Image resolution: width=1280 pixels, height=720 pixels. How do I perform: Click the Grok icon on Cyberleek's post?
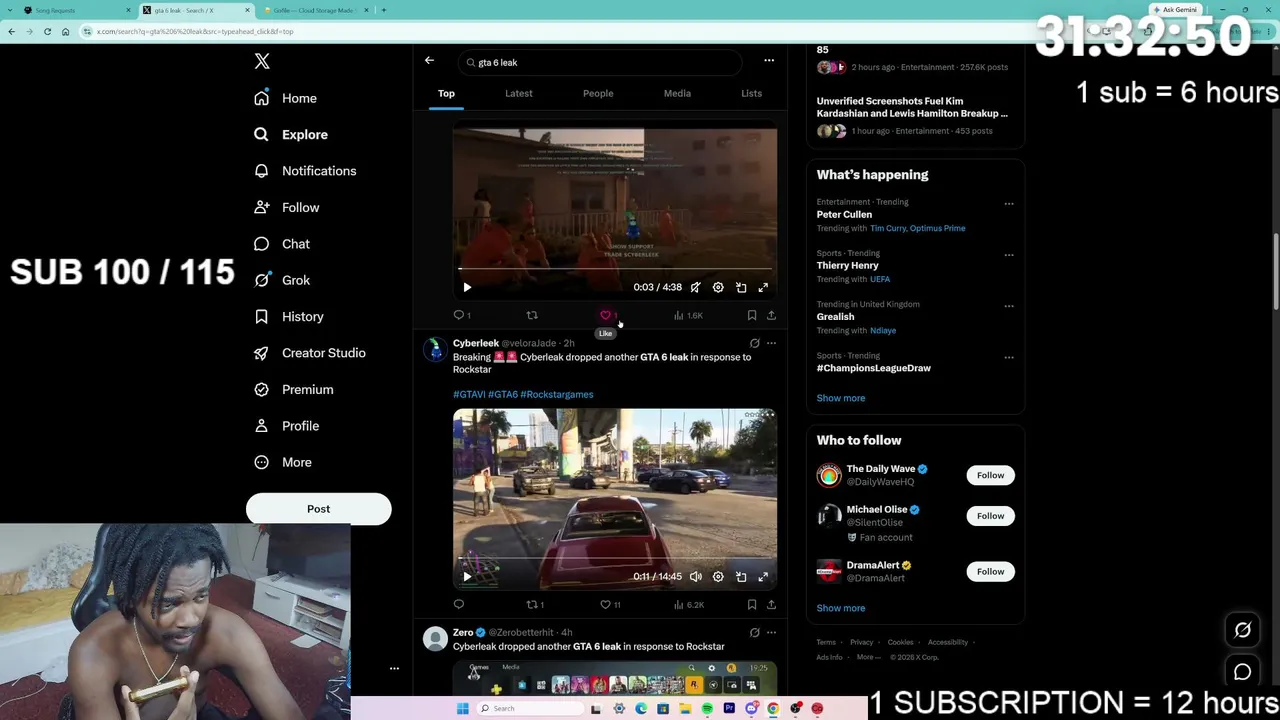(x=755, y=343)
